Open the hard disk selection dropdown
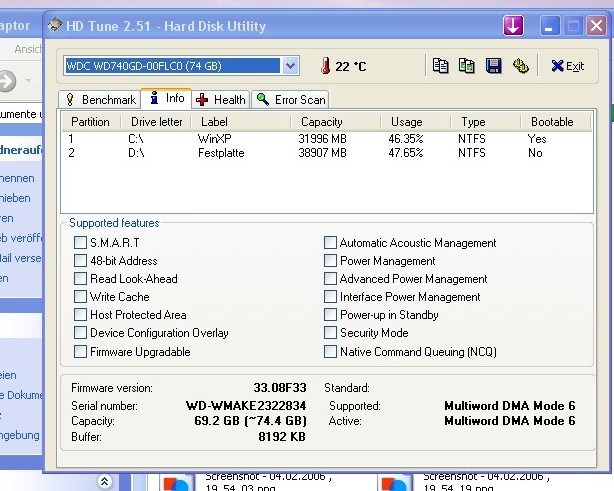The width and height of the screenshot is (614, 491). pos(290,66)
